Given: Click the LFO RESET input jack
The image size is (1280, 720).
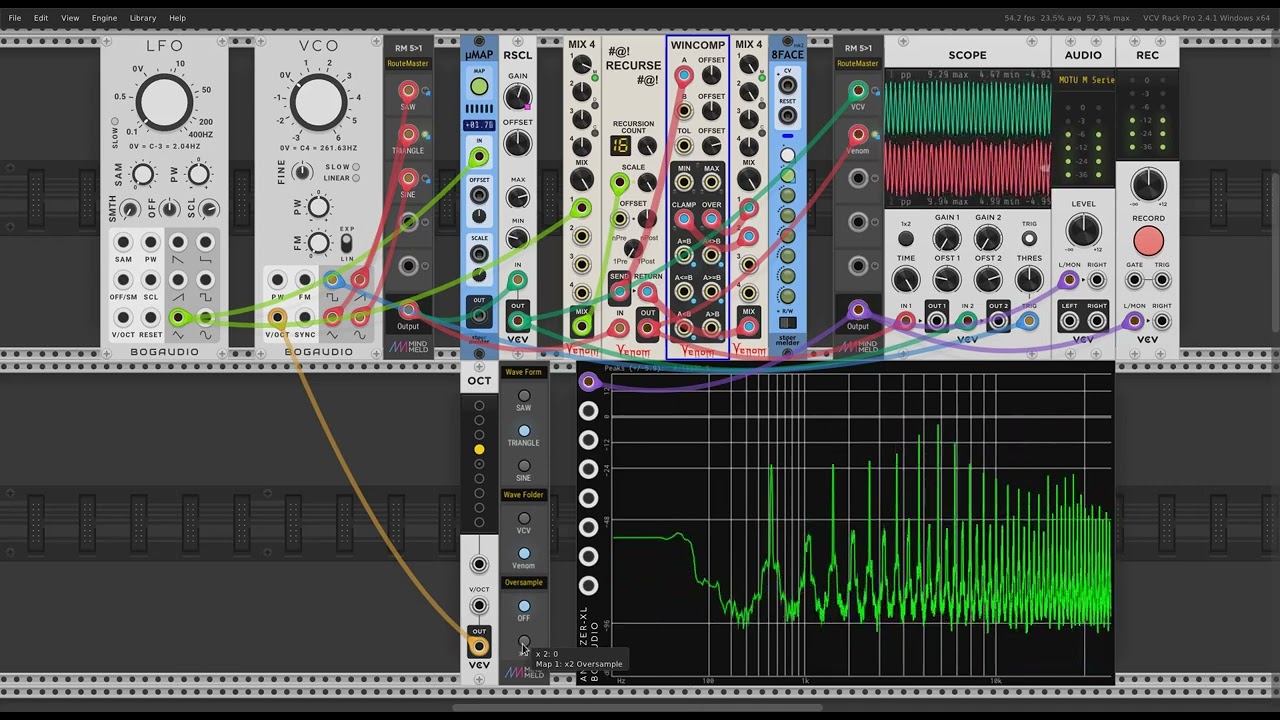Looking at the screenshot, I should click(151, 318).
